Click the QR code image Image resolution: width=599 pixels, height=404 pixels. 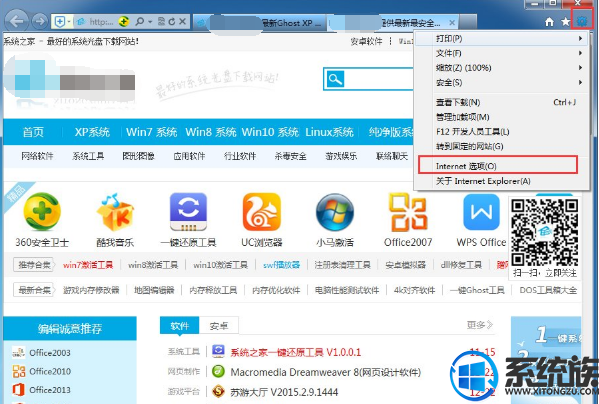[x=544, y=232]
